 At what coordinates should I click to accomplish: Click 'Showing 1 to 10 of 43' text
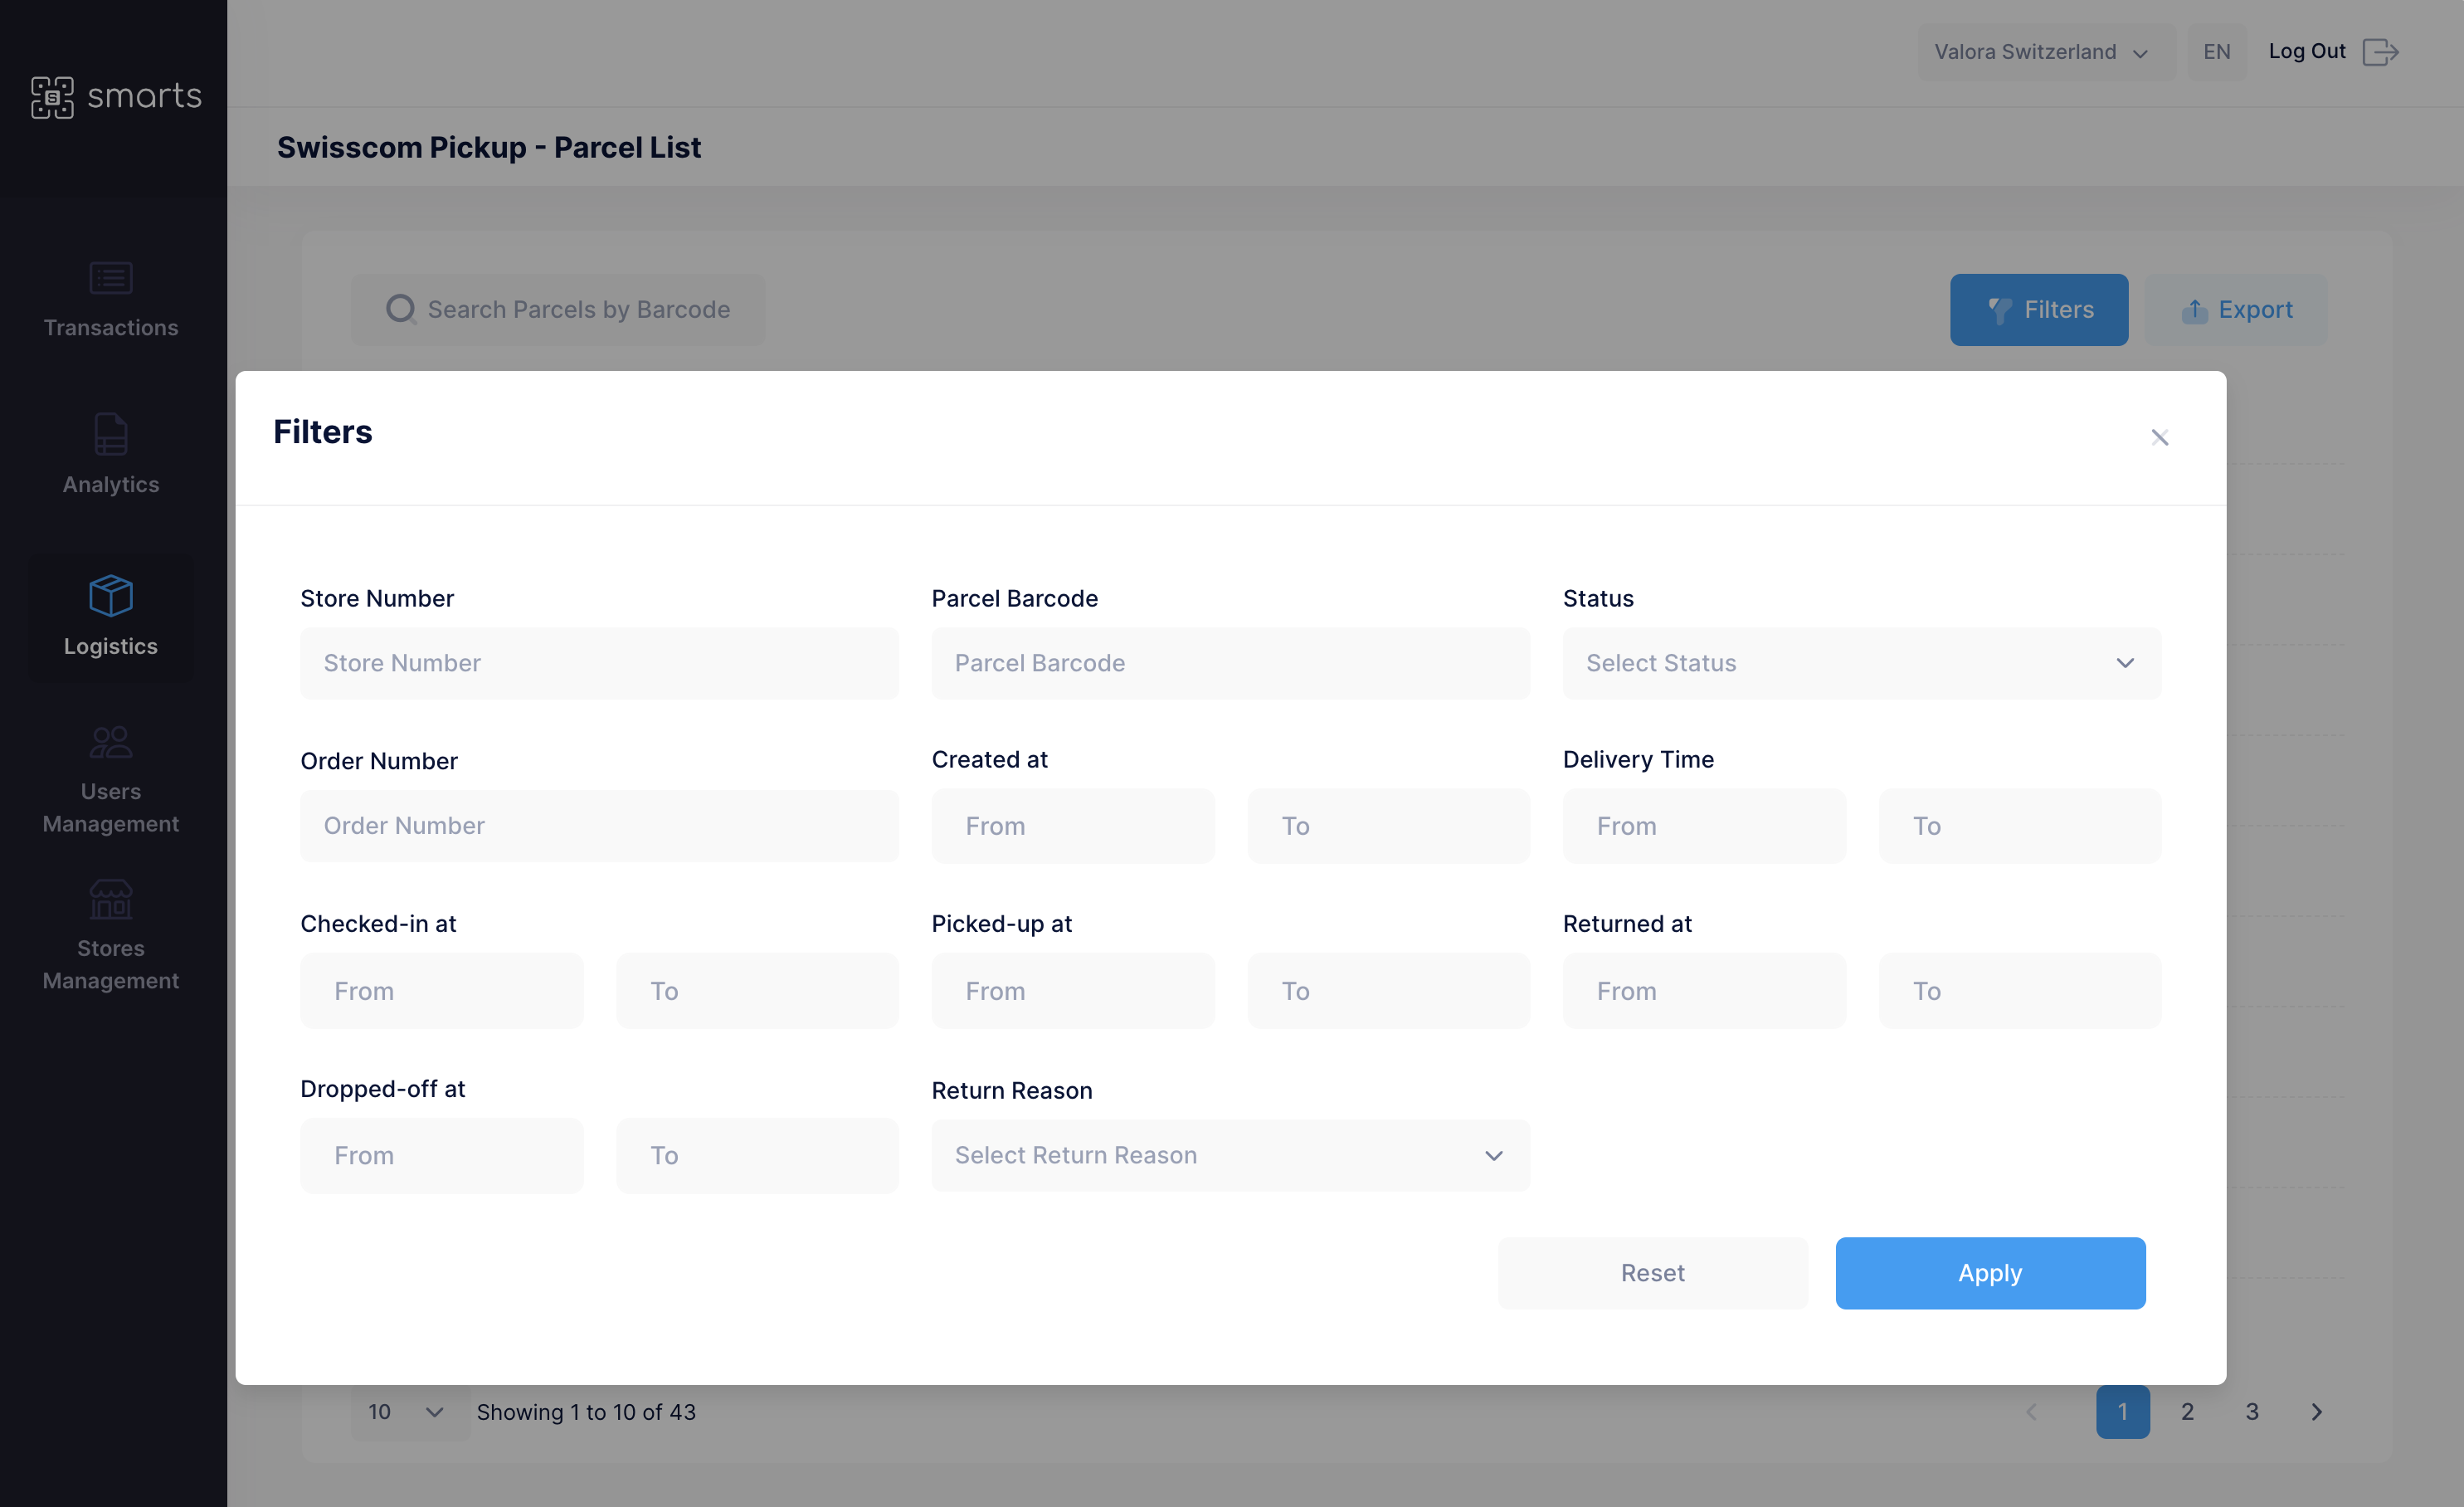tap(586, 1412)
